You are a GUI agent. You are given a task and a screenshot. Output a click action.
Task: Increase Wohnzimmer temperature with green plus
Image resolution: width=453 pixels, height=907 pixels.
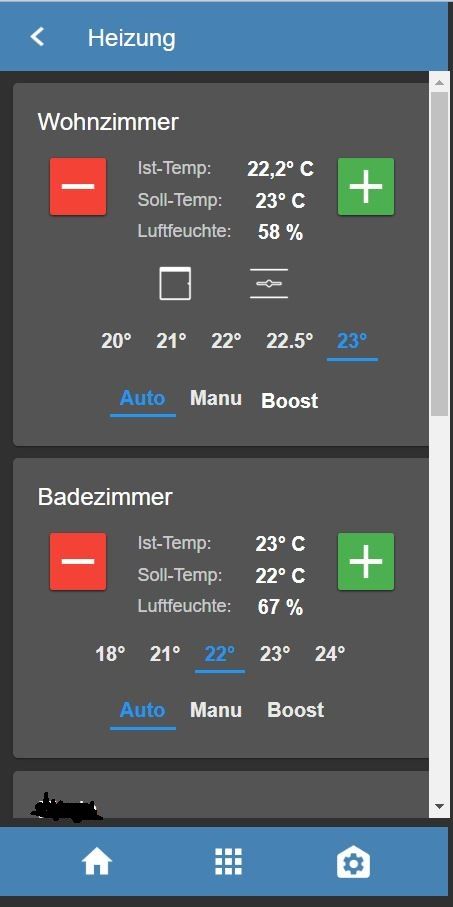[366, 186]
